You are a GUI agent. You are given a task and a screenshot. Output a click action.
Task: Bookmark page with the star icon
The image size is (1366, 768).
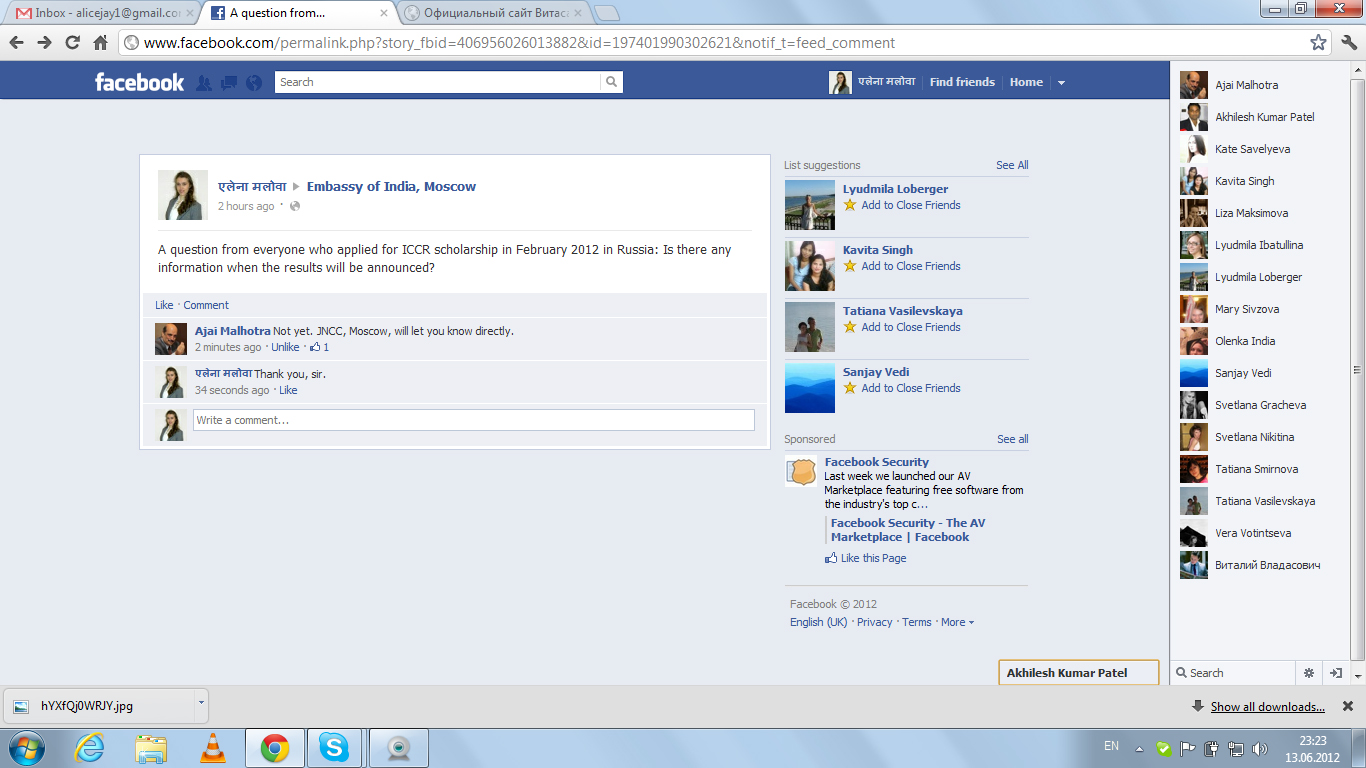point(1319,43)
